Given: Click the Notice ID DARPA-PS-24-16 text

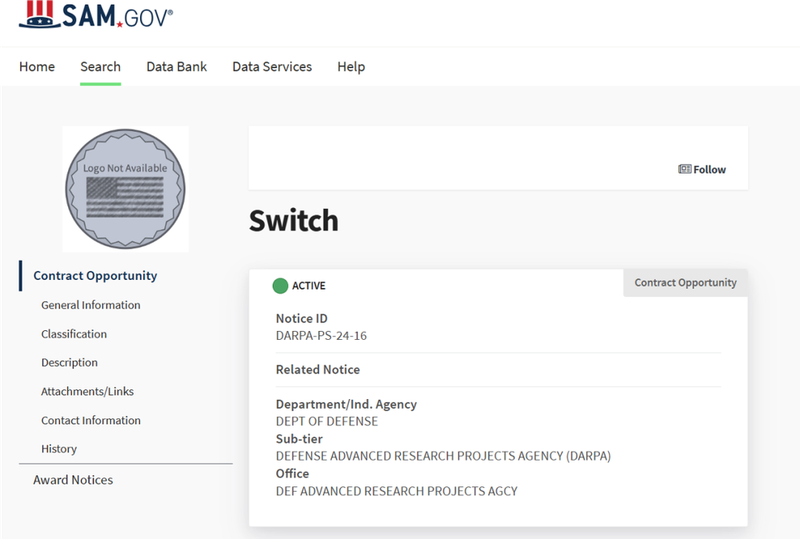Looking at the screenshot, I should click(321, 336).
